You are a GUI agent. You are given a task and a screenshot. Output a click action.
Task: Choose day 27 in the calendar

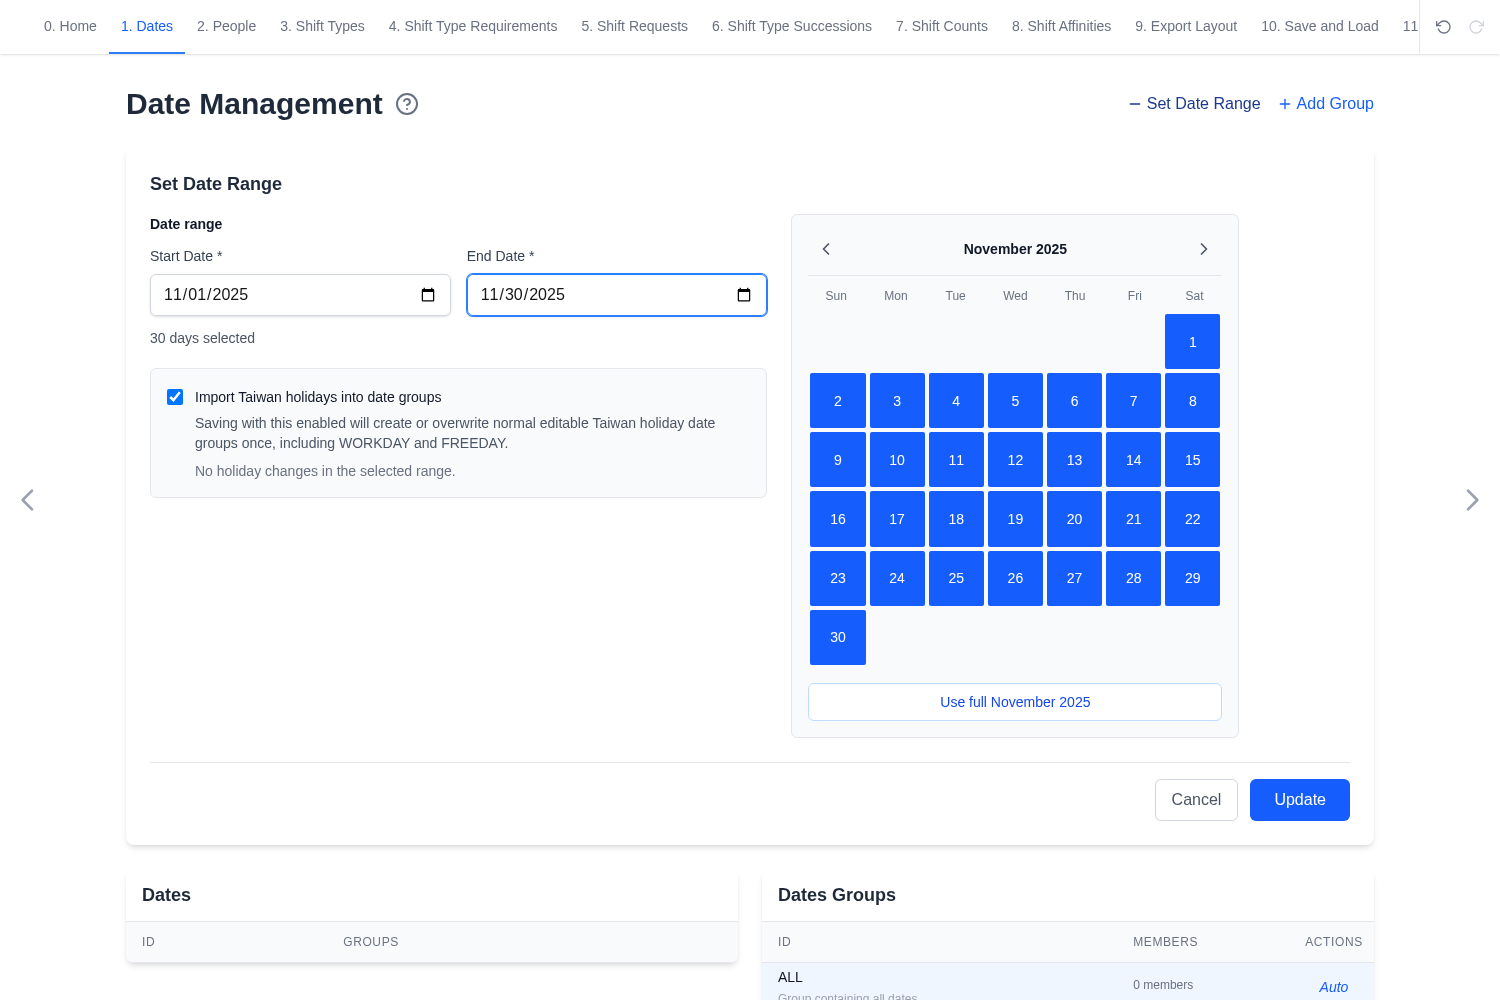pos(1074,578)
